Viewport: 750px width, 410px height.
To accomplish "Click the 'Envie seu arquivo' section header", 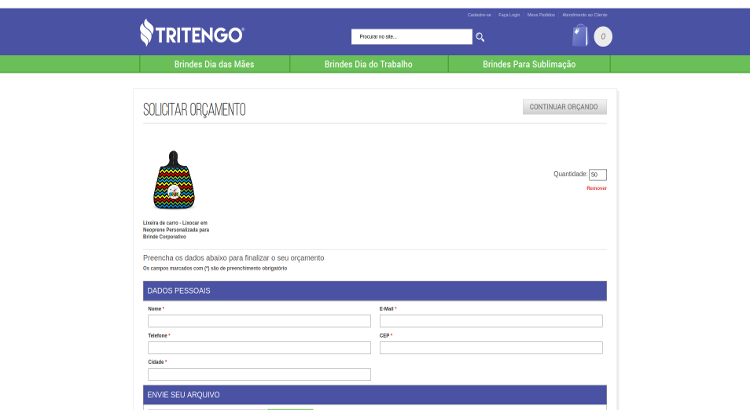I will tap(375, 395).
